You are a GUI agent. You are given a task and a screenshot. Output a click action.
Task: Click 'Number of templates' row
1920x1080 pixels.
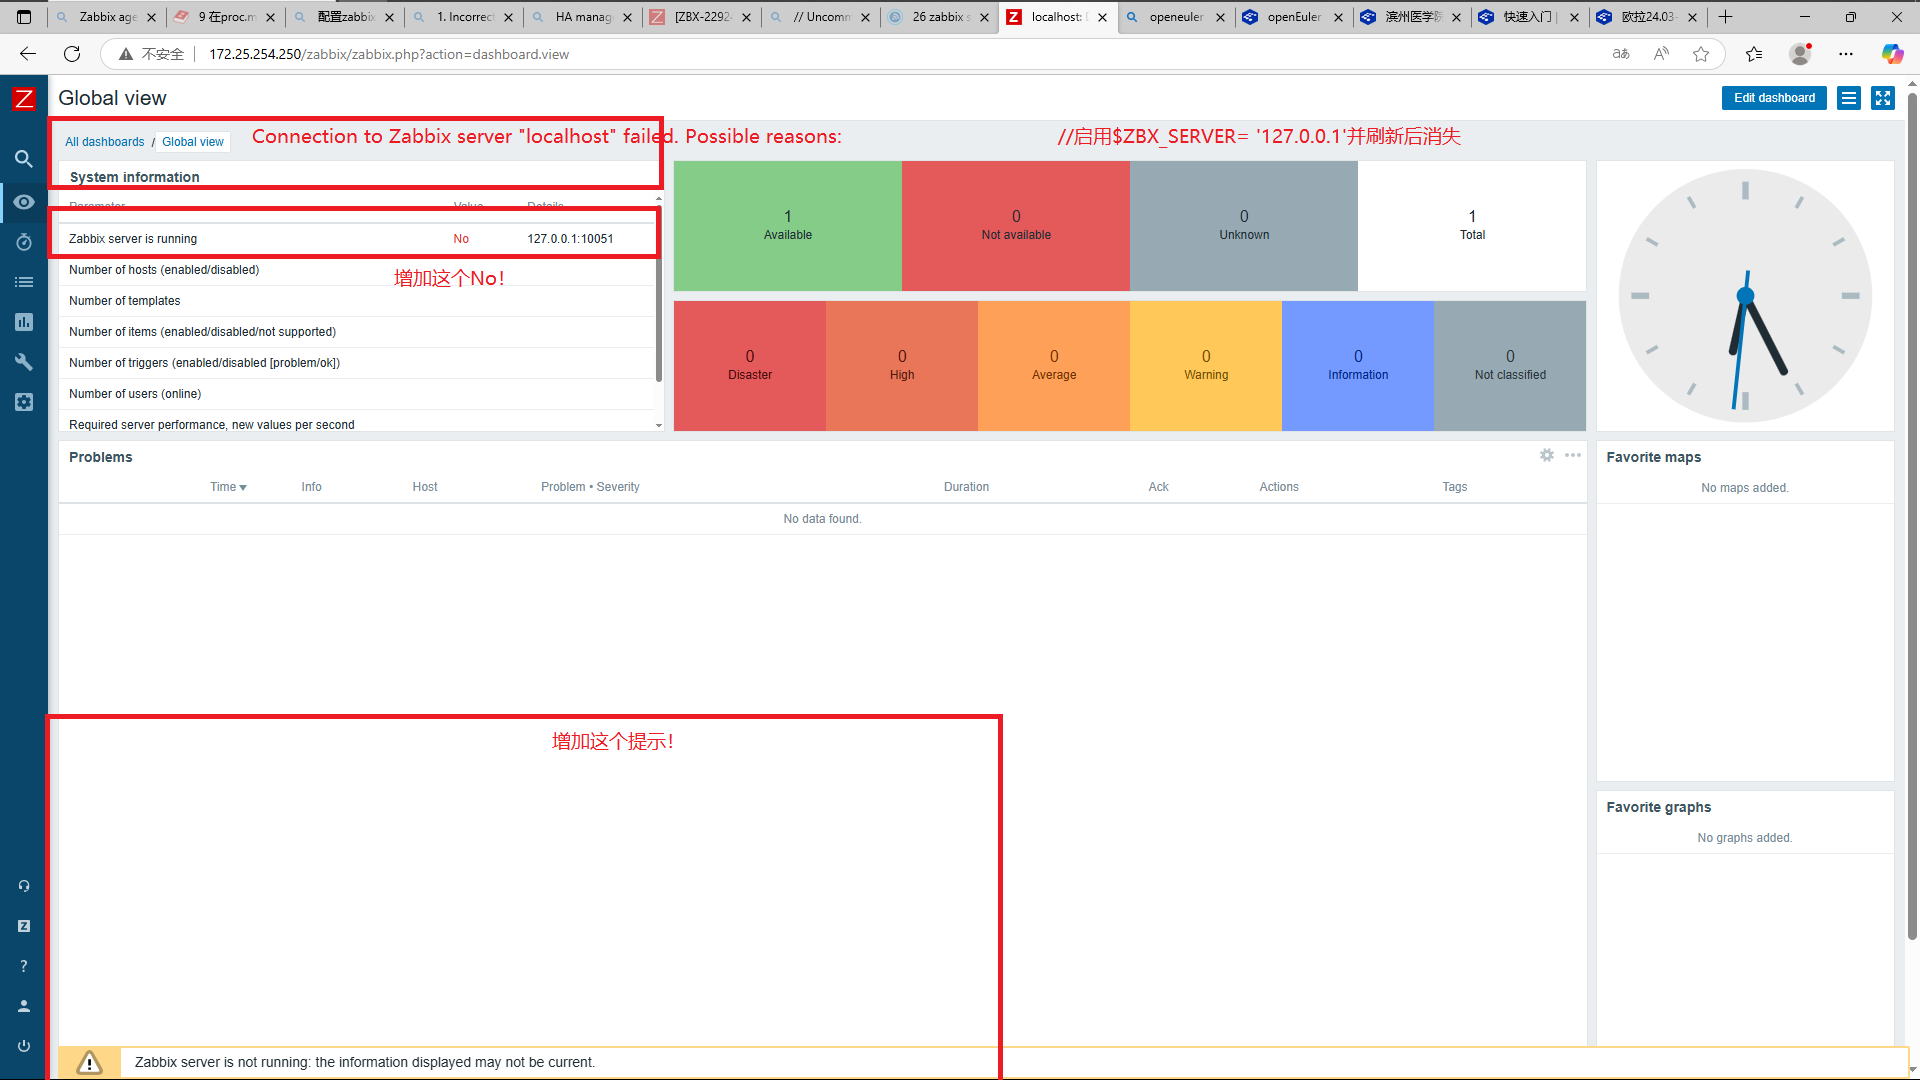point(356,301)
